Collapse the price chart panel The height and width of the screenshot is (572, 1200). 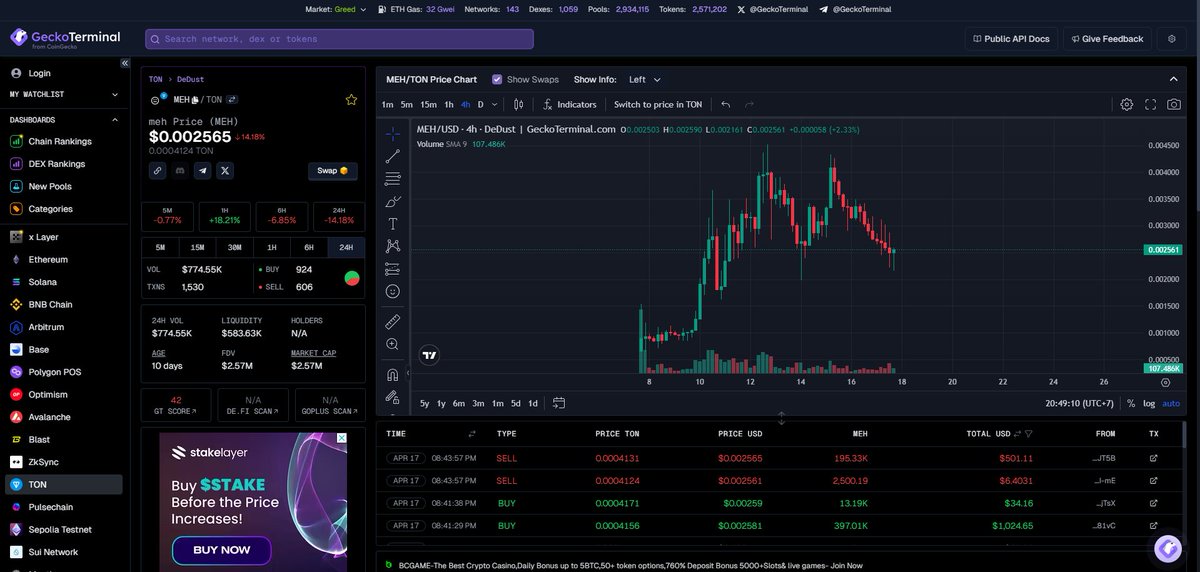1174,79
